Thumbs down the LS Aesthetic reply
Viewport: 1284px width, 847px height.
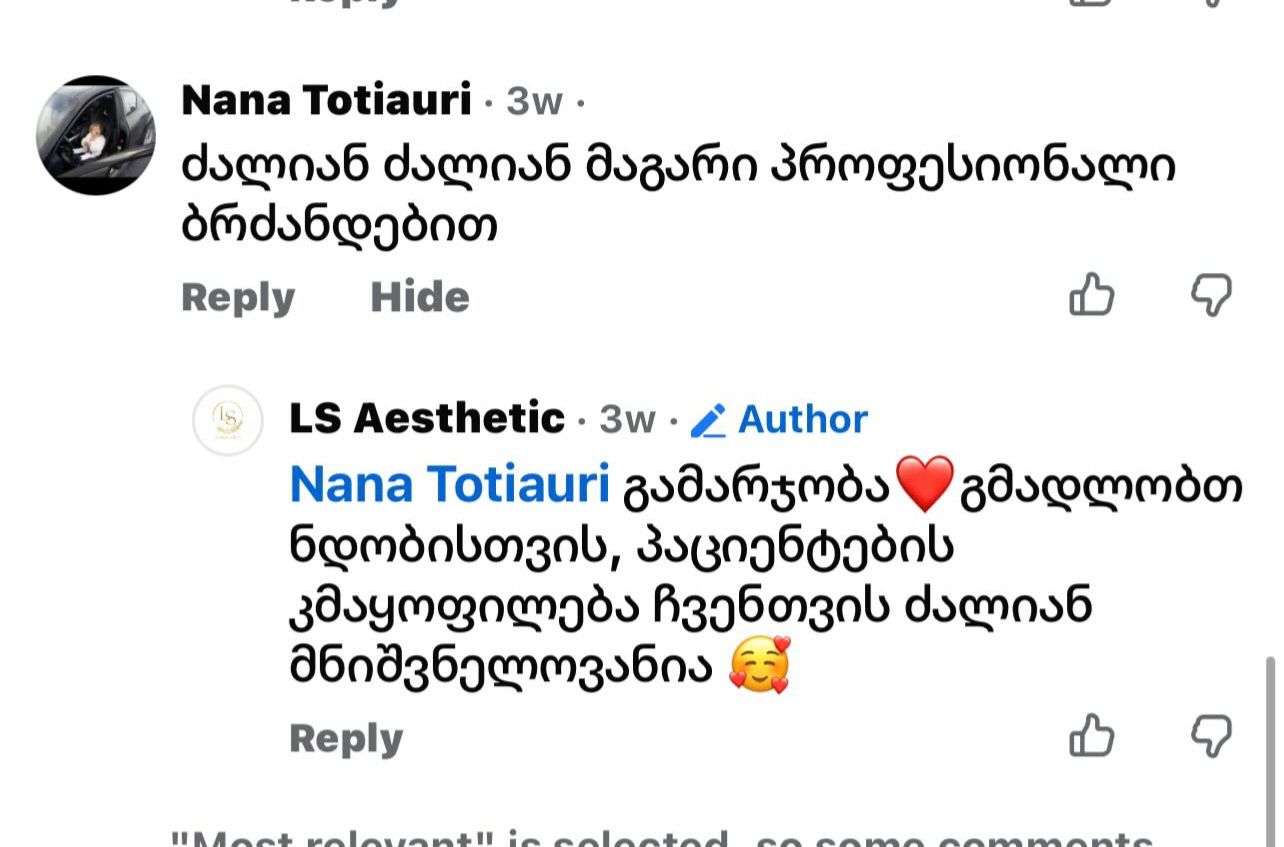pyautogui.click(x=1211, y=737)
